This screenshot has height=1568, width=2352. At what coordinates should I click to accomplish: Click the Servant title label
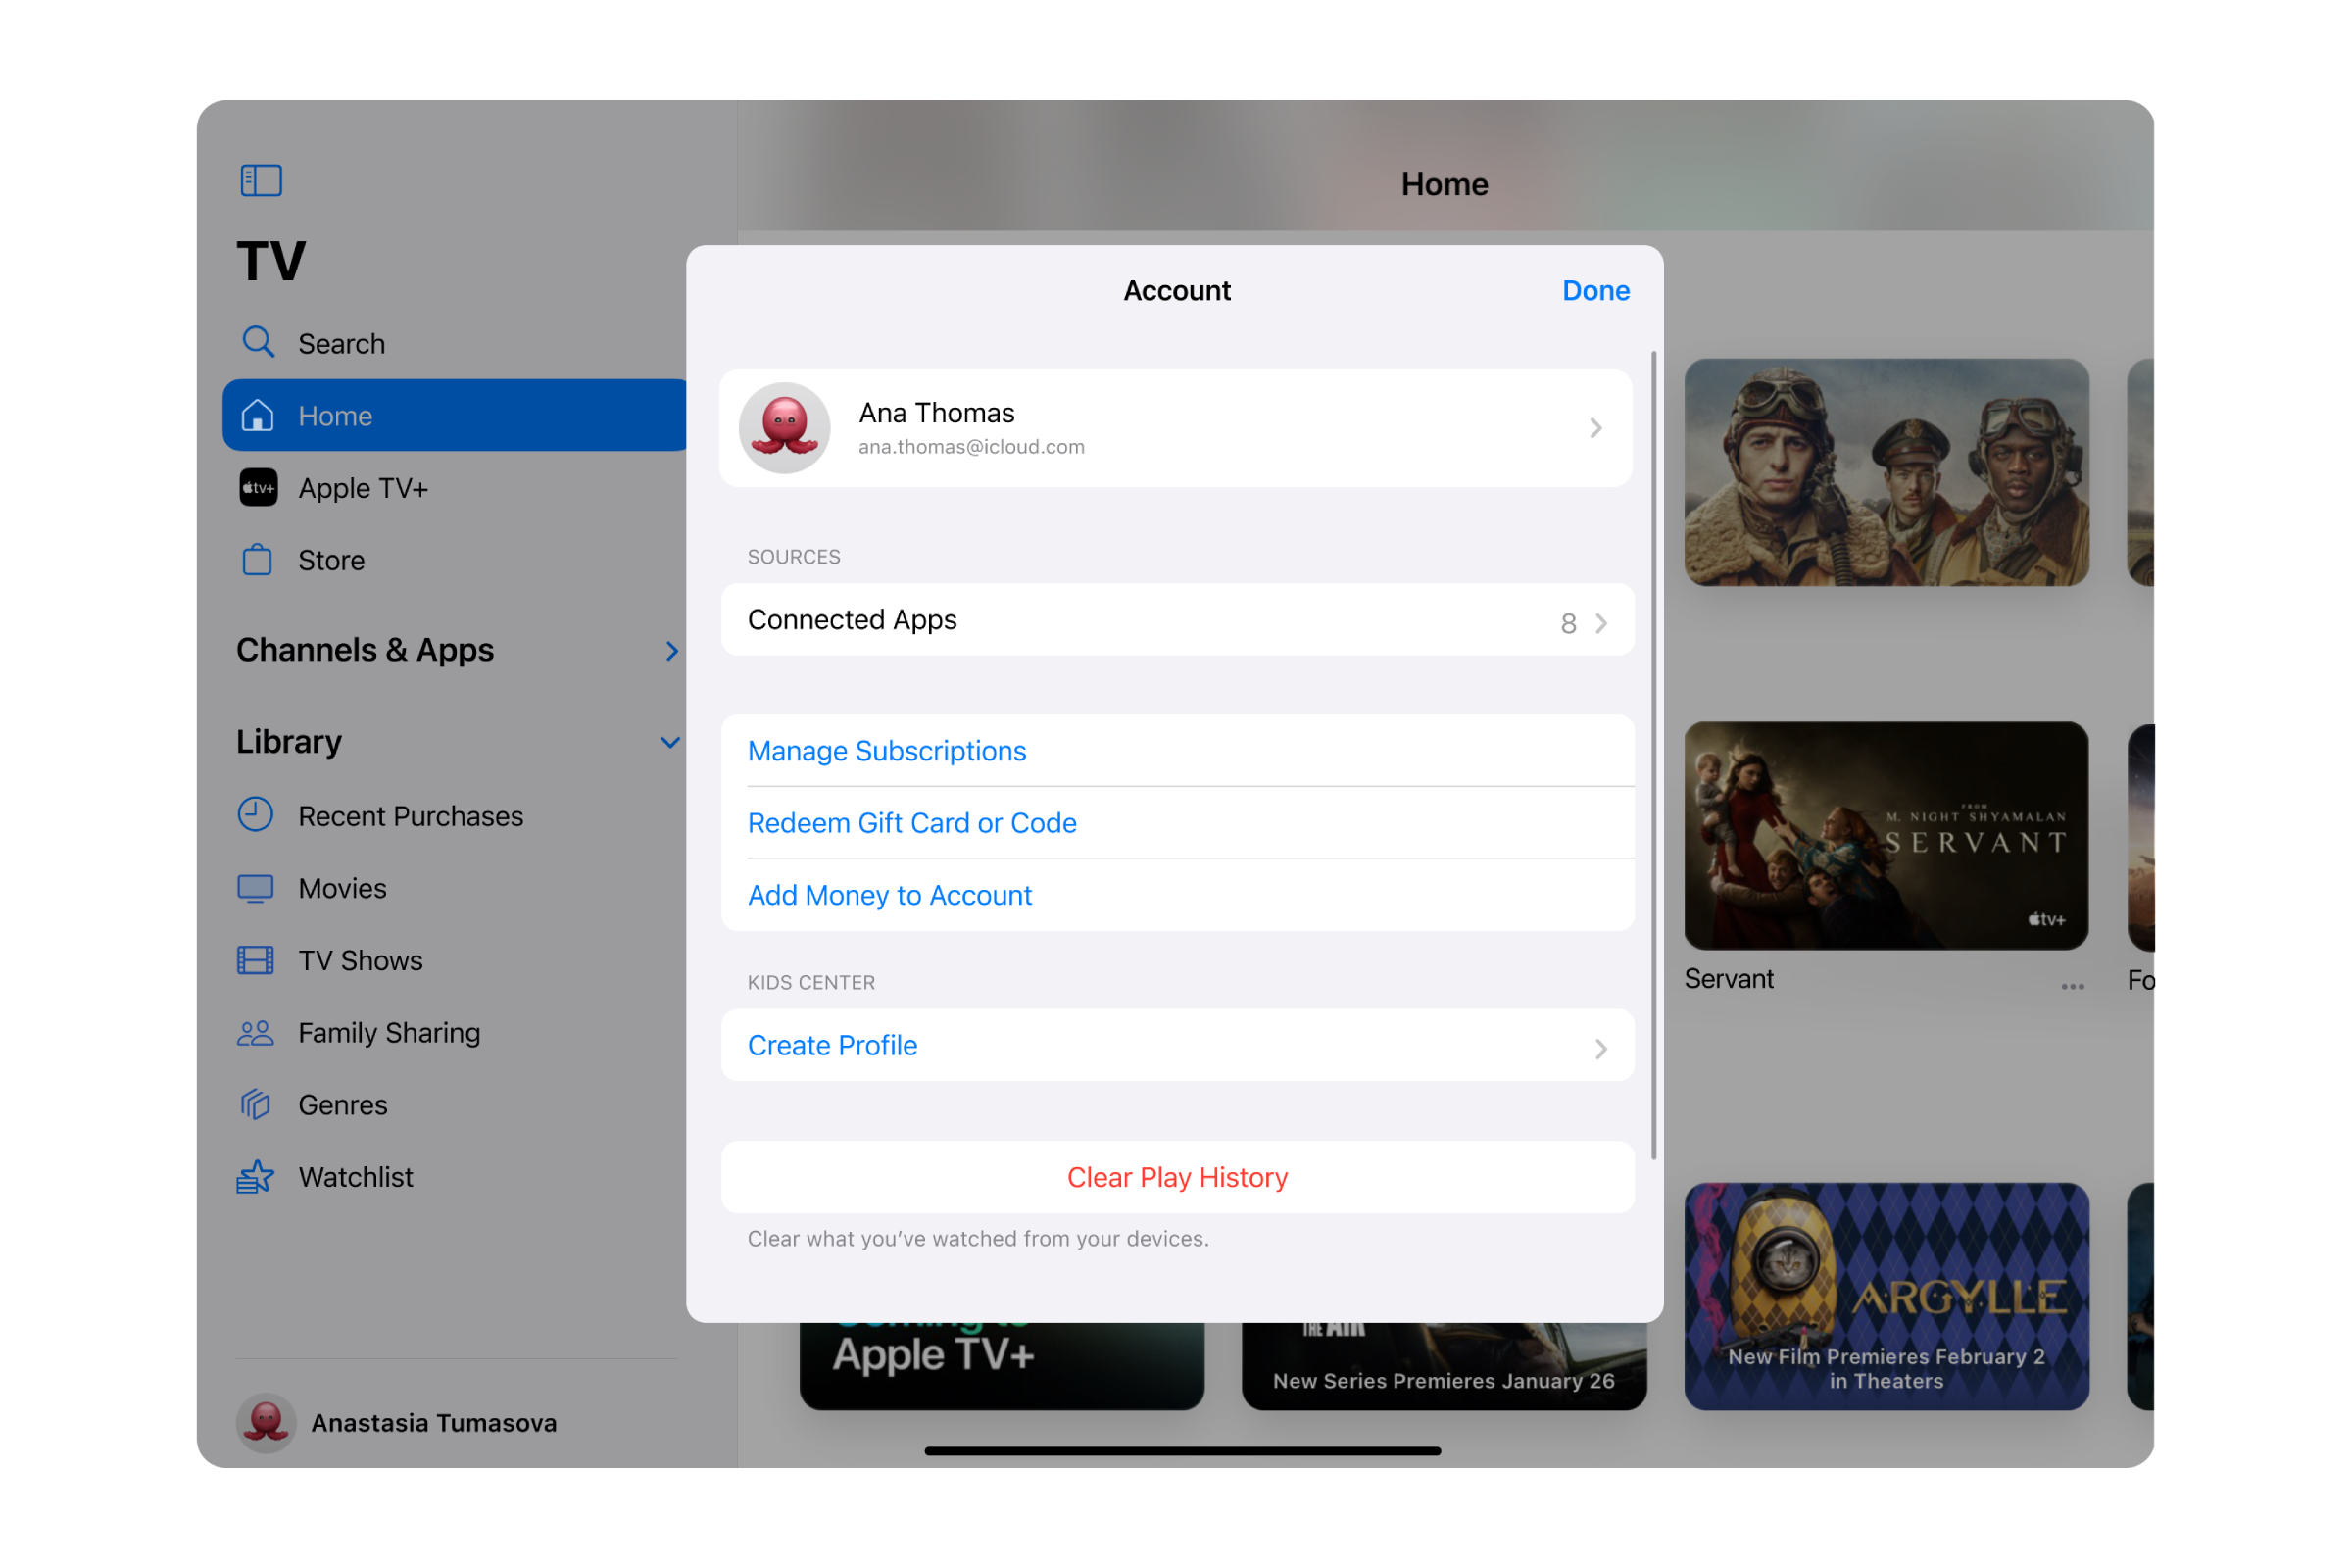coord(1729,979)
